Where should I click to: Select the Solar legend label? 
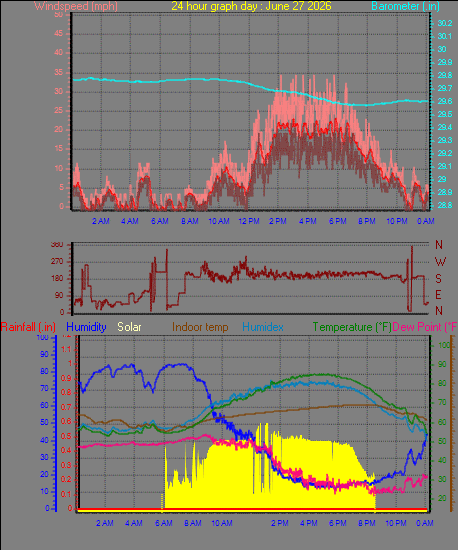pyautogui.click(x=129, y=327)
